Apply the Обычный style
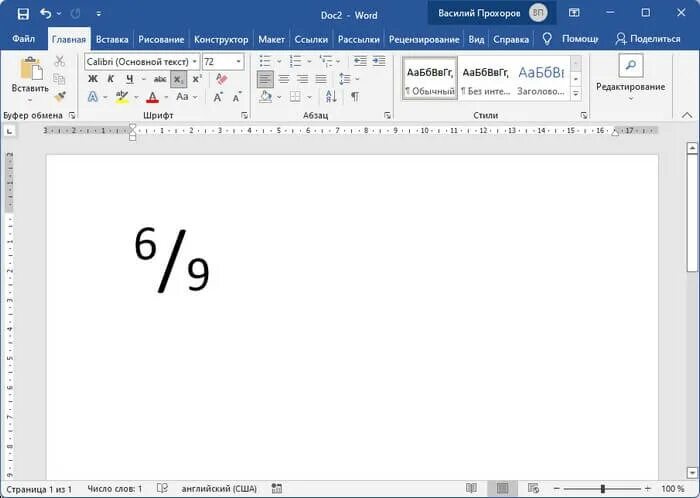 pos(429,79)
